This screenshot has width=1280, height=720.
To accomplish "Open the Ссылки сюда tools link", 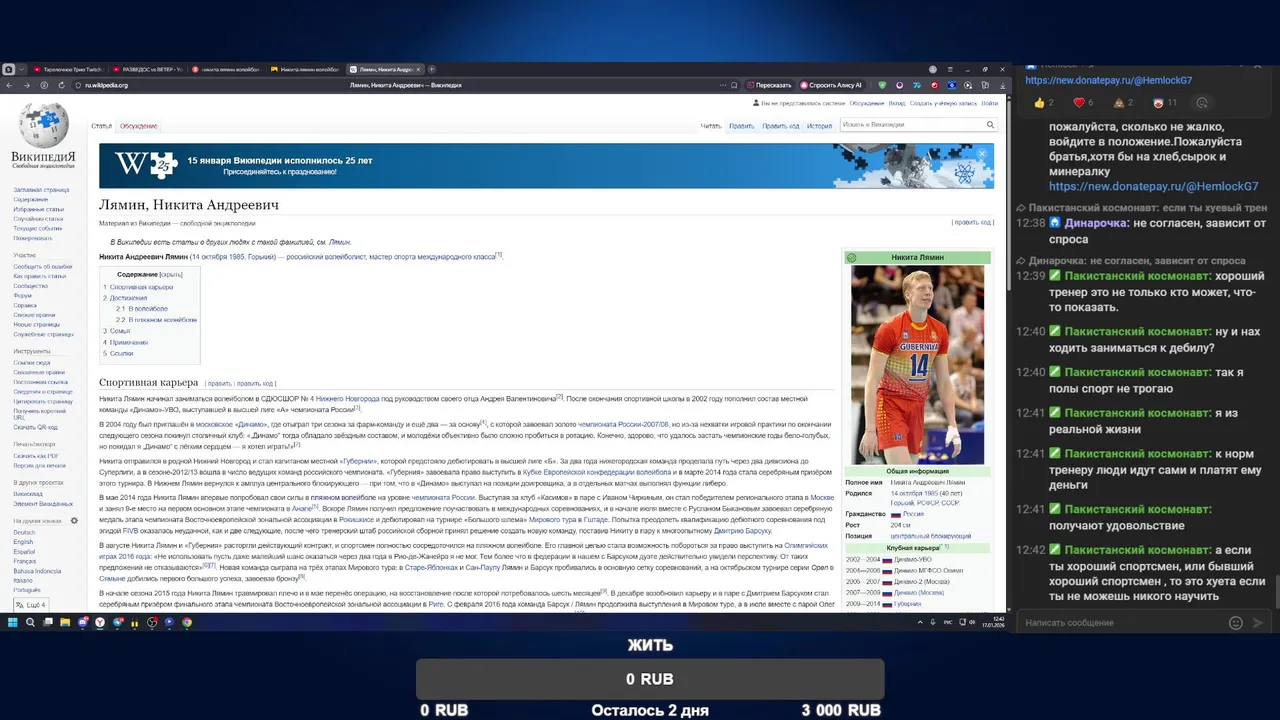I will pos(32,362).
